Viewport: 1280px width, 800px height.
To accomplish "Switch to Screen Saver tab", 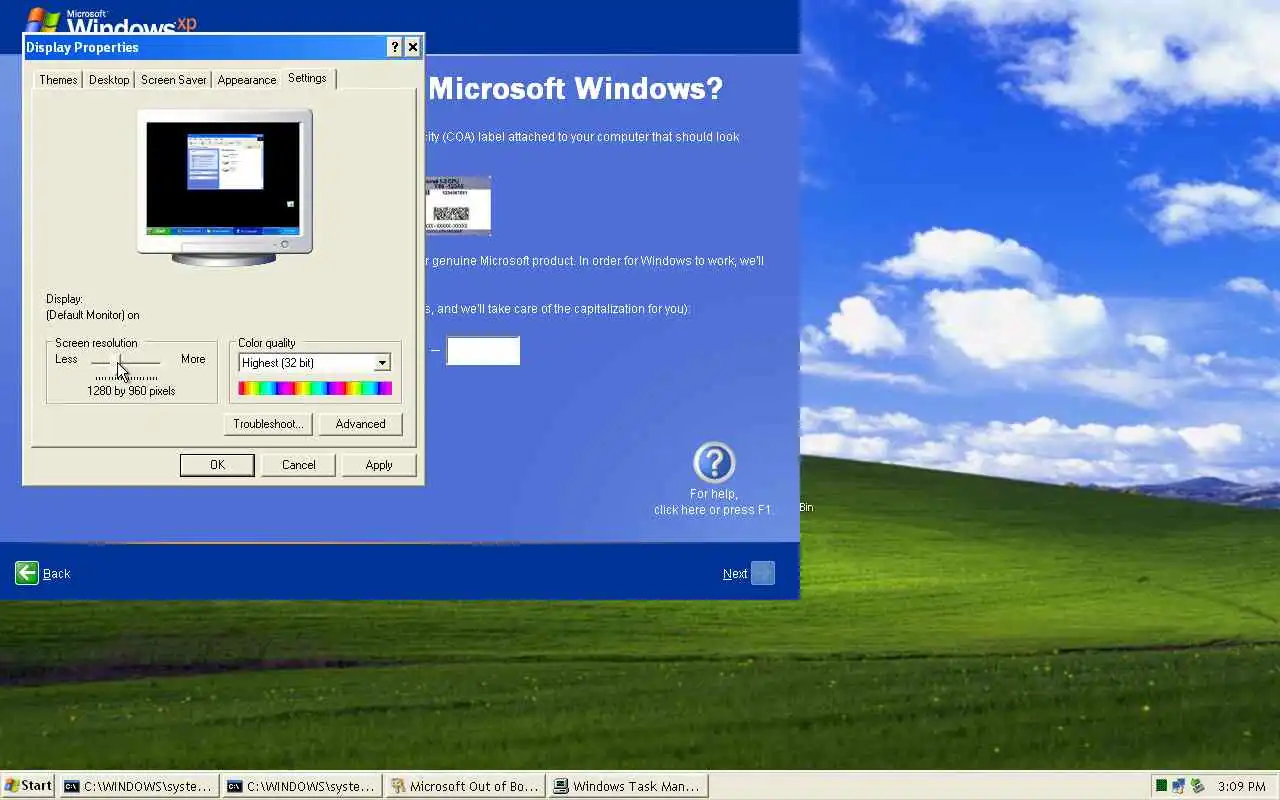I will [174, 80].
